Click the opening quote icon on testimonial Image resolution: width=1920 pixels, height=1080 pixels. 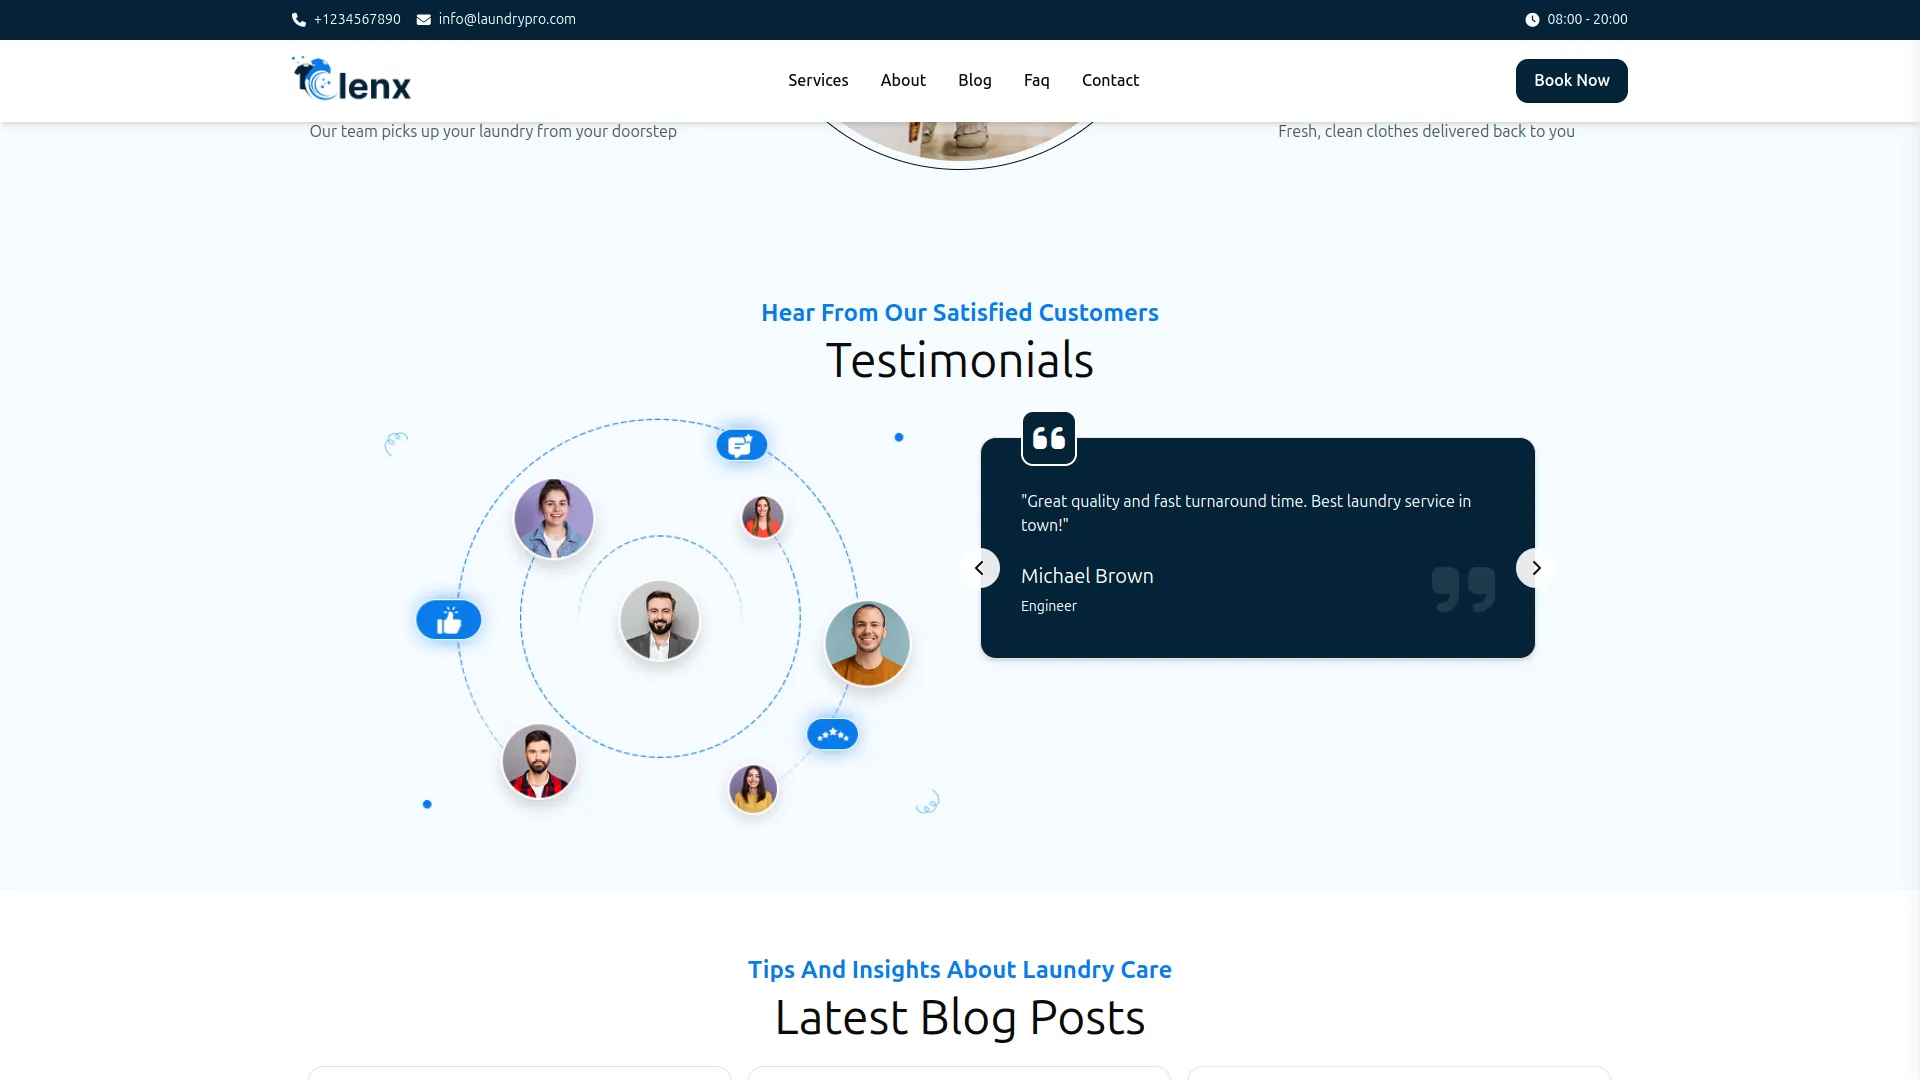(1049, 438)
